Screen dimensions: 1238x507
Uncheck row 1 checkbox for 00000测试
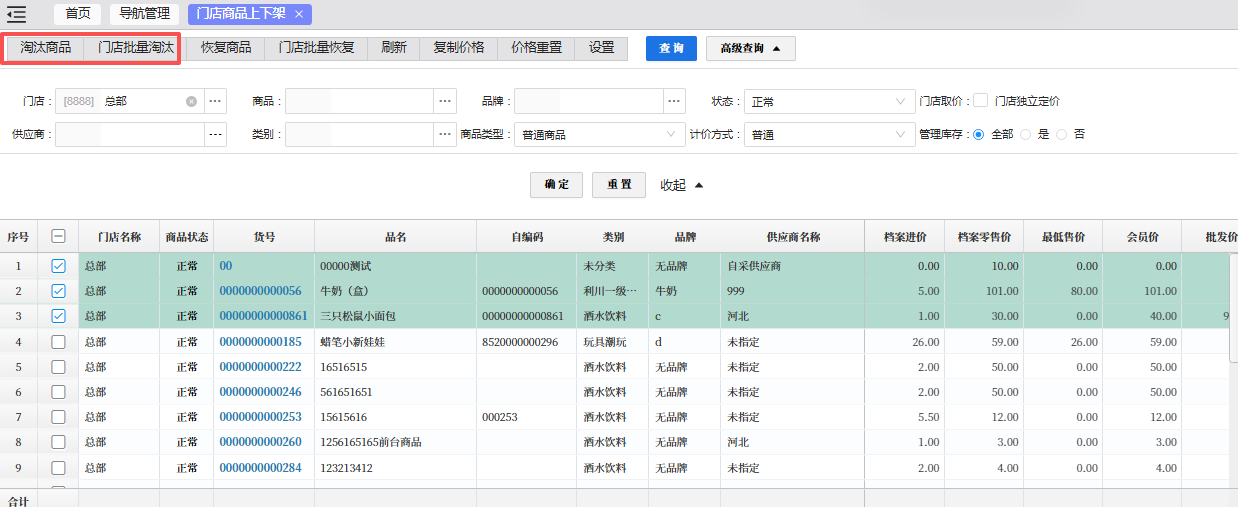pos(58,266)
